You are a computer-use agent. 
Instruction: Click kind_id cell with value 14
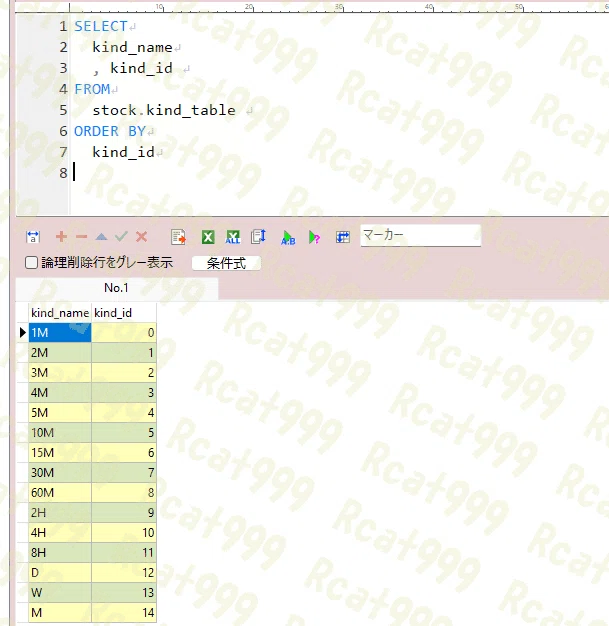point(124,612)
